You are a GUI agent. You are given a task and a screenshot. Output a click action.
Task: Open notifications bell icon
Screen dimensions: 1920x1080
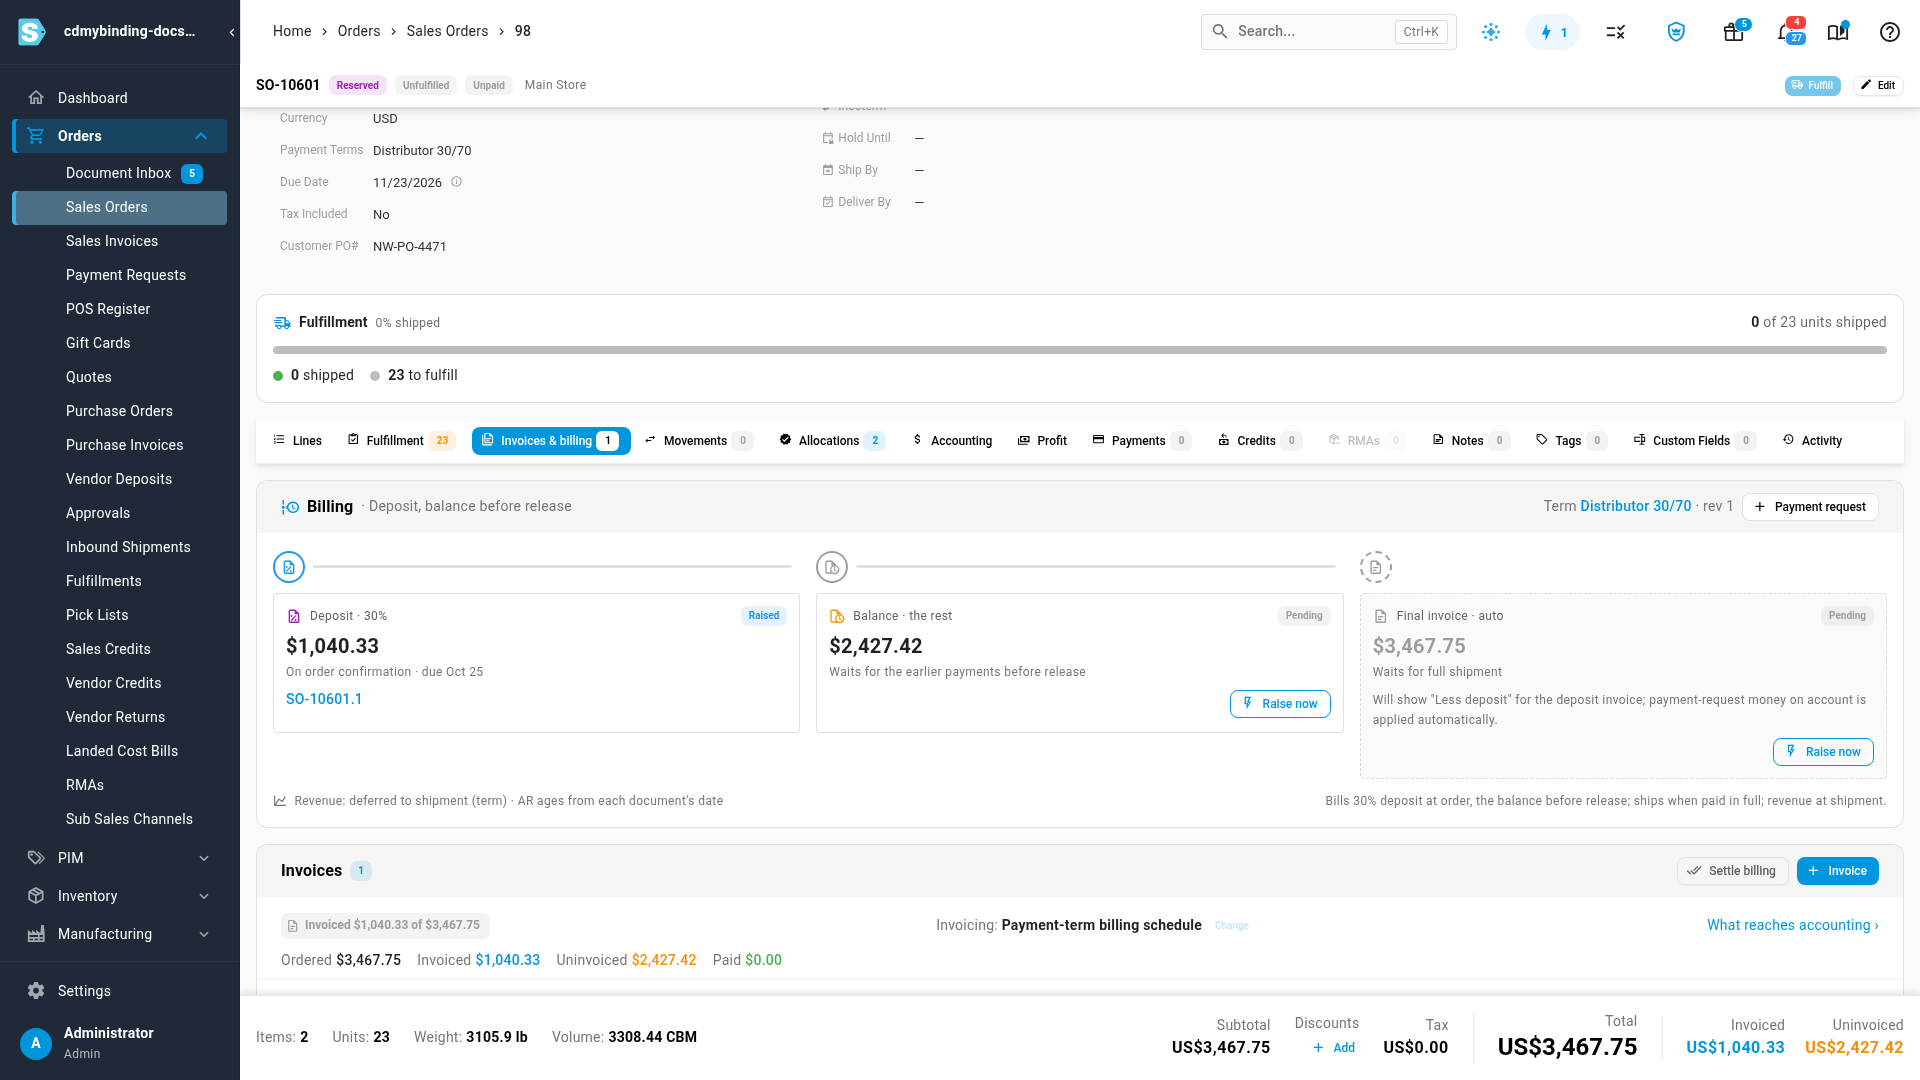click(1786, 32)
